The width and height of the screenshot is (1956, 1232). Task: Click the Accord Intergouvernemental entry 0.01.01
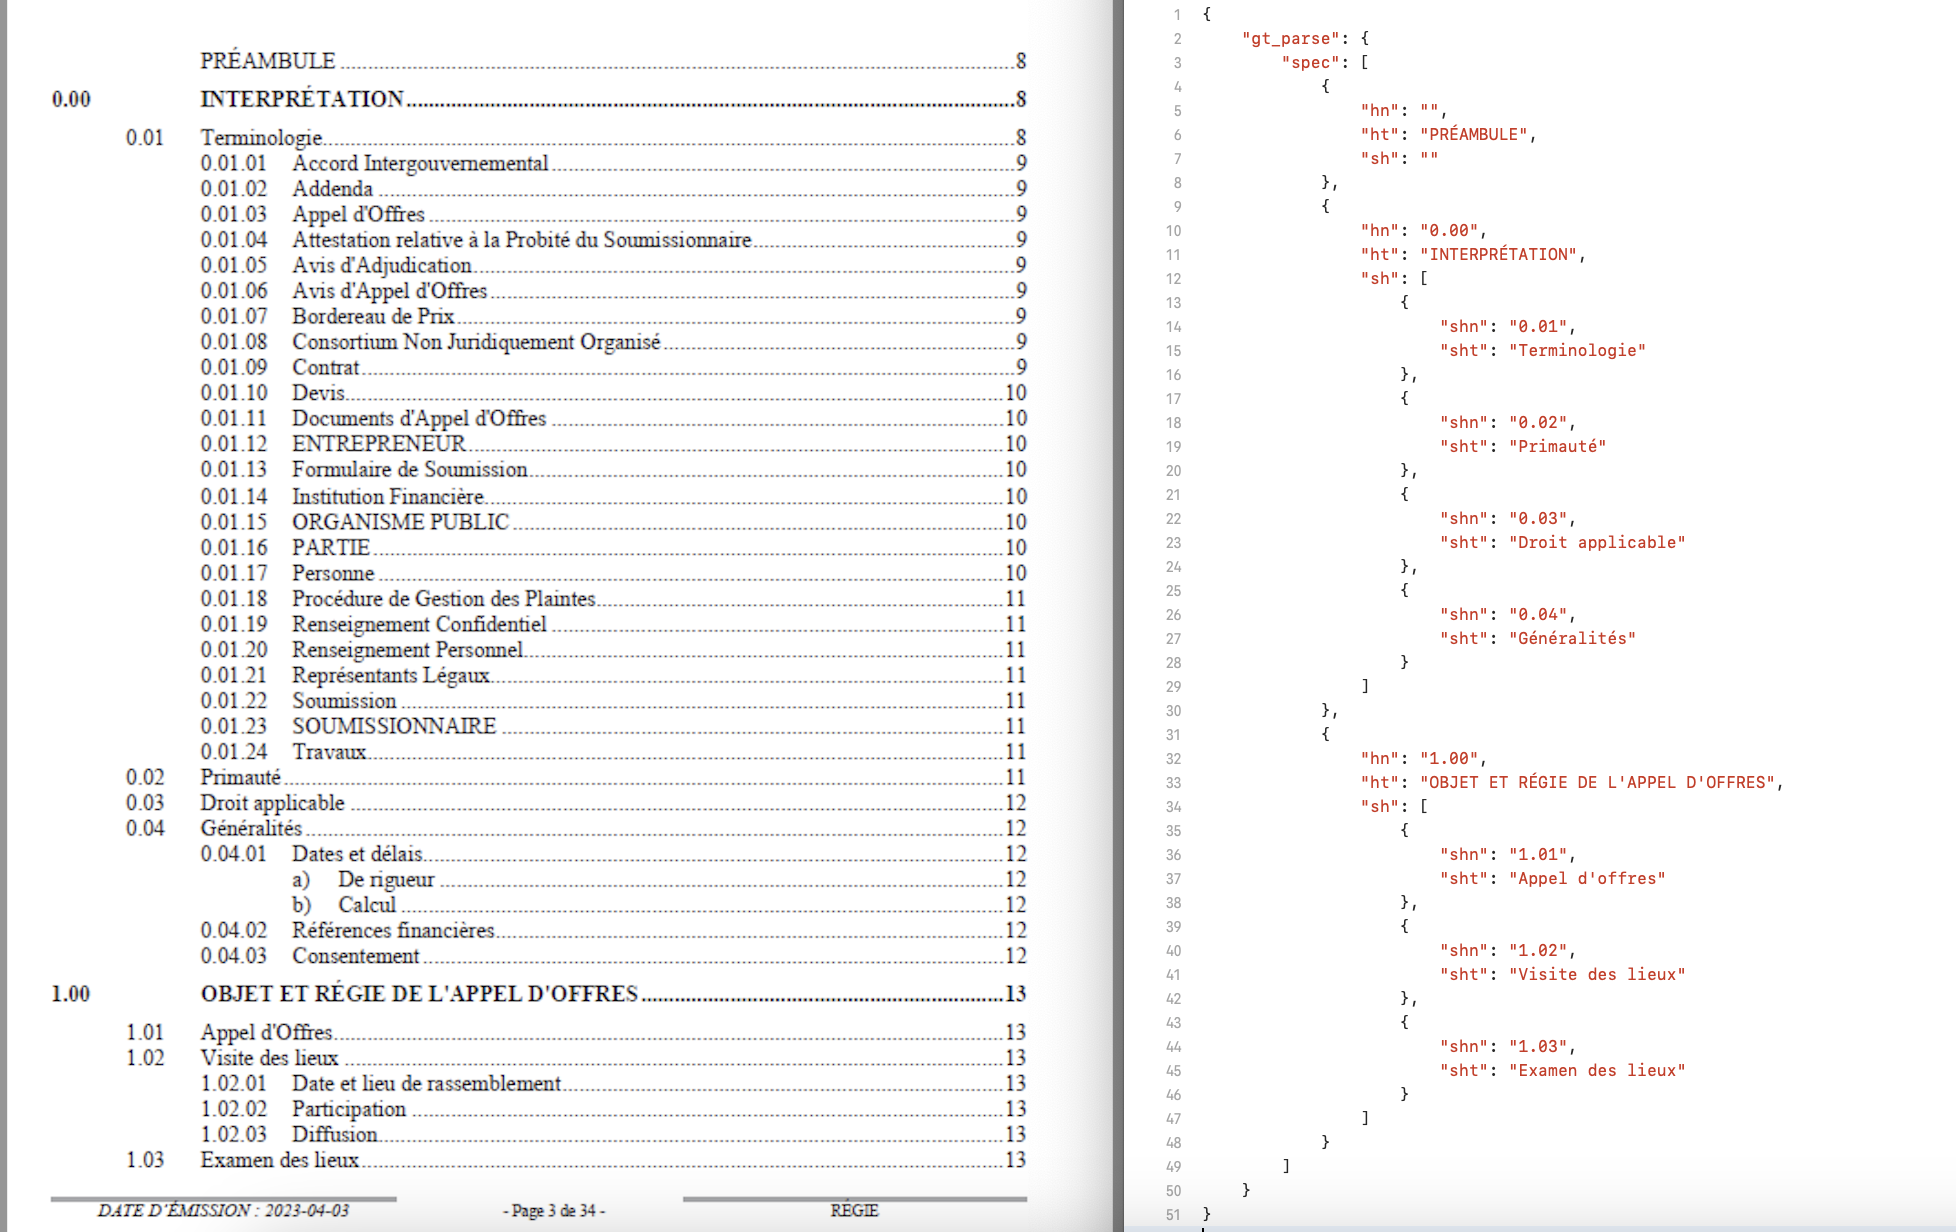(x=420, y=163)
